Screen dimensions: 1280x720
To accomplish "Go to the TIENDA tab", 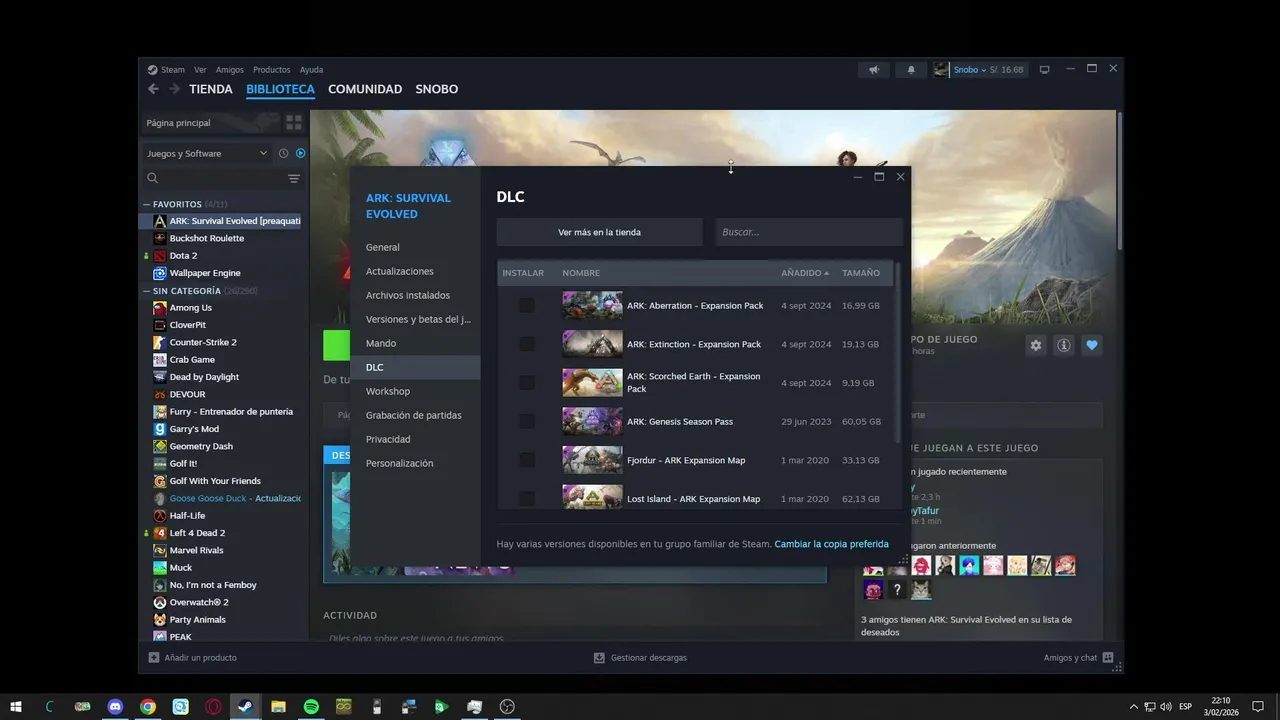I will tap(211, 89).
